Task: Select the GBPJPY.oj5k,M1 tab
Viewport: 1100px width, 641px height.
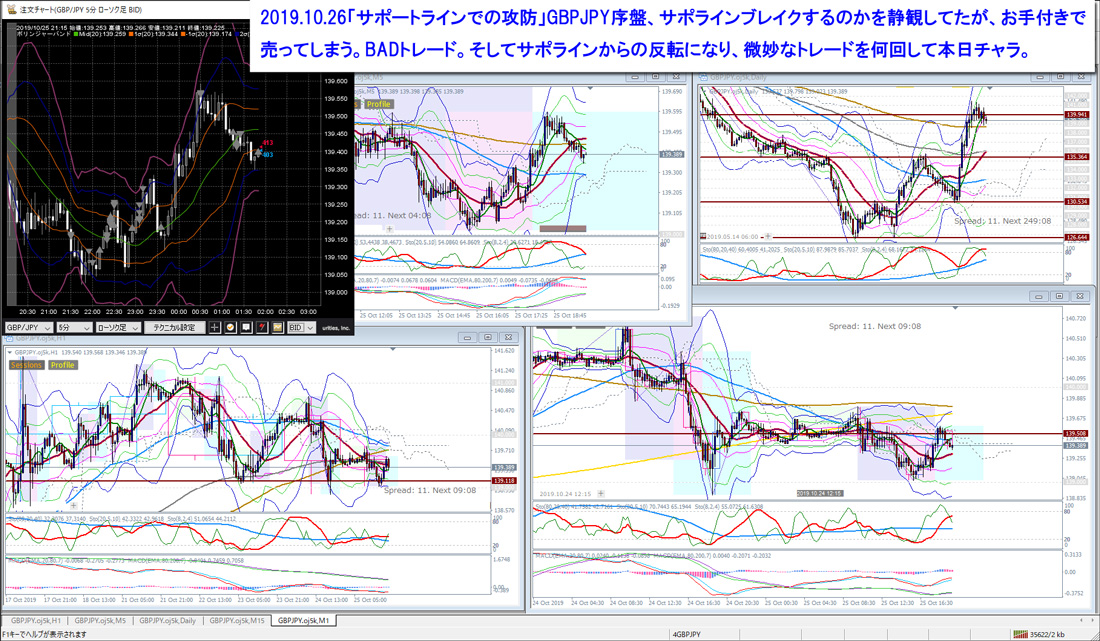Action: pos(303,620)
